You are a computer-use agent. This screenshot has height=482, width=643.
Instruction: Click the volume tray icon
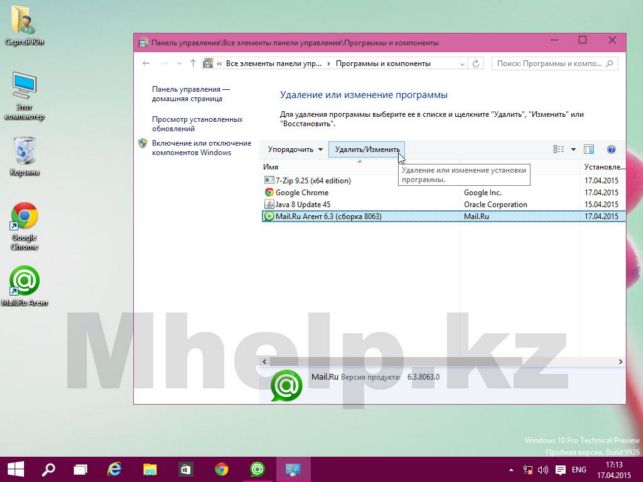[x=543, y=470]
